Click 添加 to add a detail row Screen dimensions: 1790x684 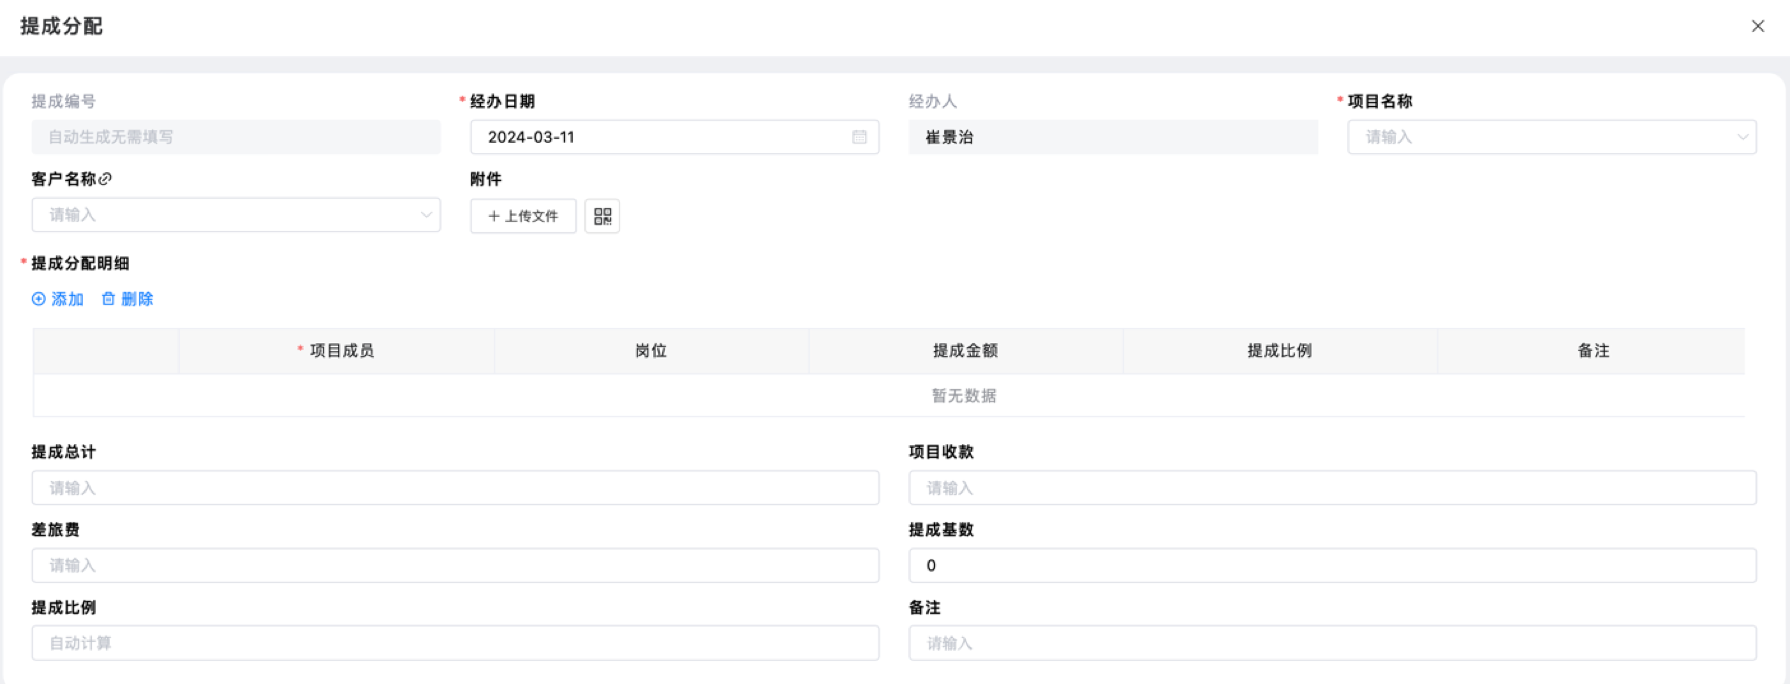click(58, 299)
